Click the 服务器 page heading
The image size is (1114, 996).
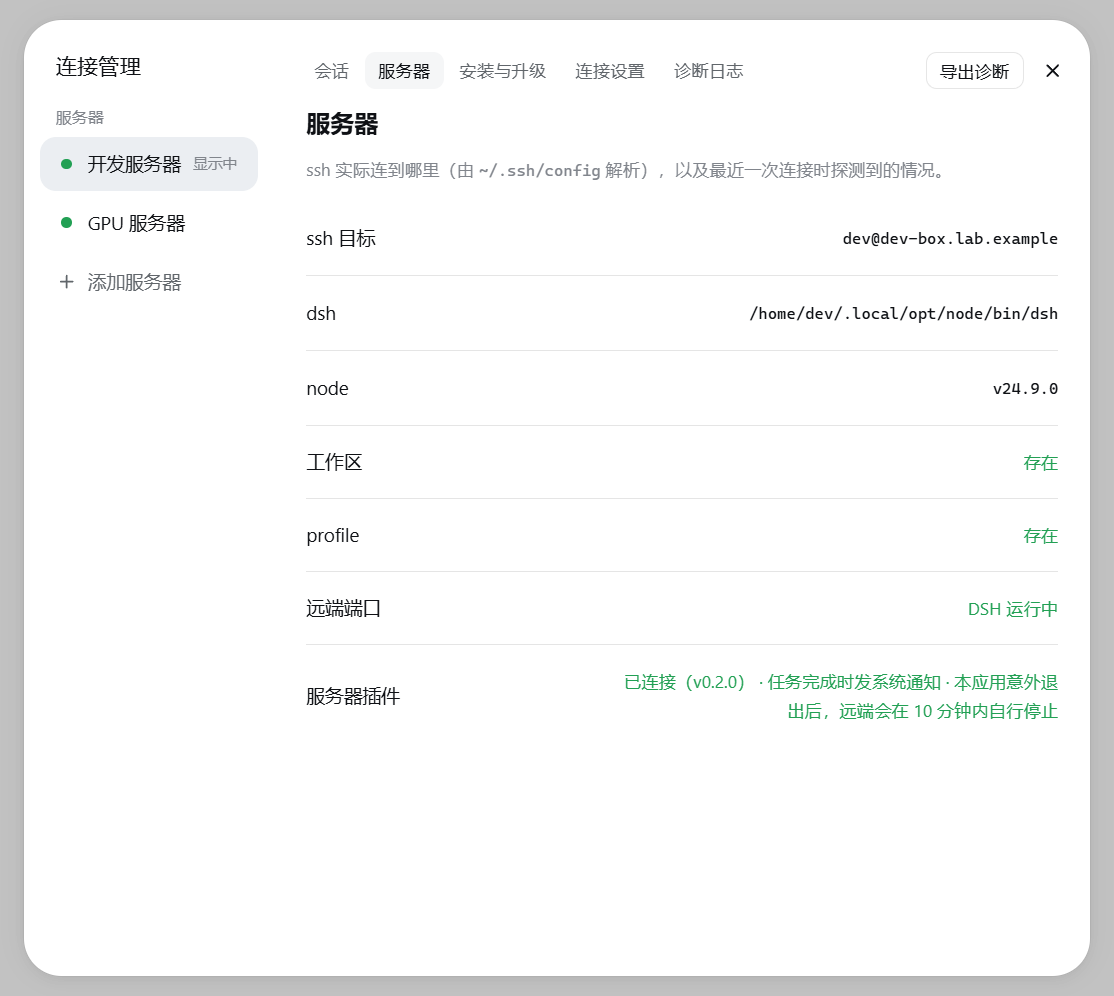click(342, 124)
